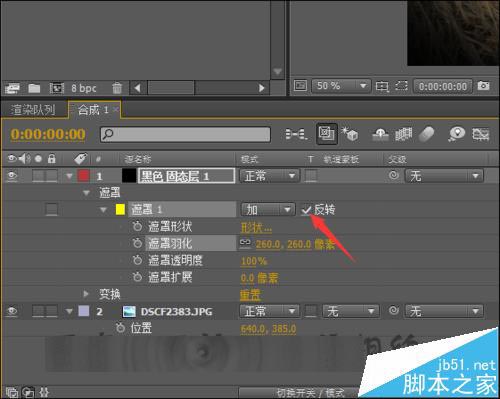Click lavender label color of layer 2
The width and height of the screenshot is (500, 399).
point(83,311)
